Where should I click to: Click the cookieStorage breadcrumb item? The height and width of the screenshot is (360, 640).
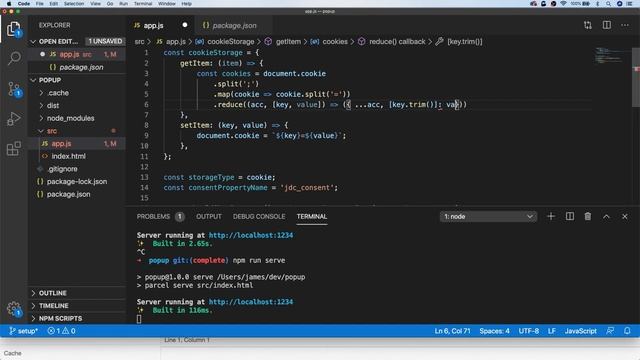(225, 42)
